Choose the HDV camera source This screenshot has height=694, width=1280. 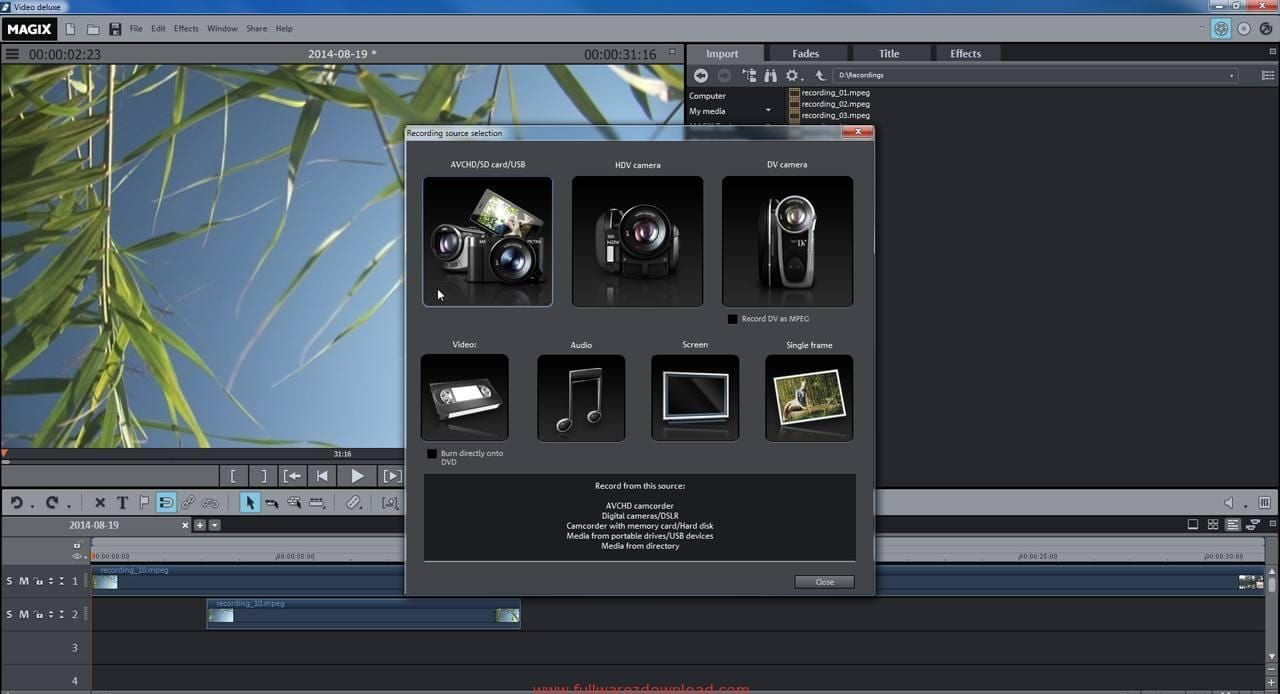[x=637, y=241]
